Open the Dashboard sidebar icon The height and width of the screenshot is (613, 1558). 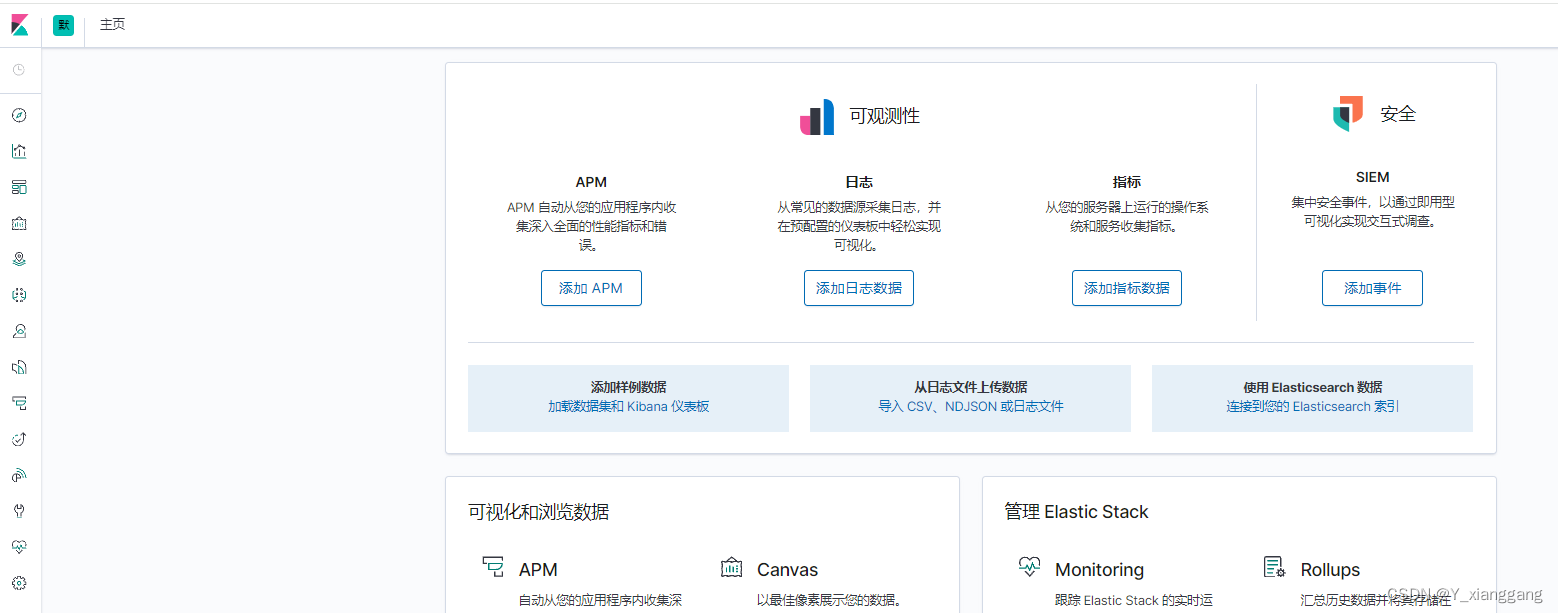click(19, 186)
